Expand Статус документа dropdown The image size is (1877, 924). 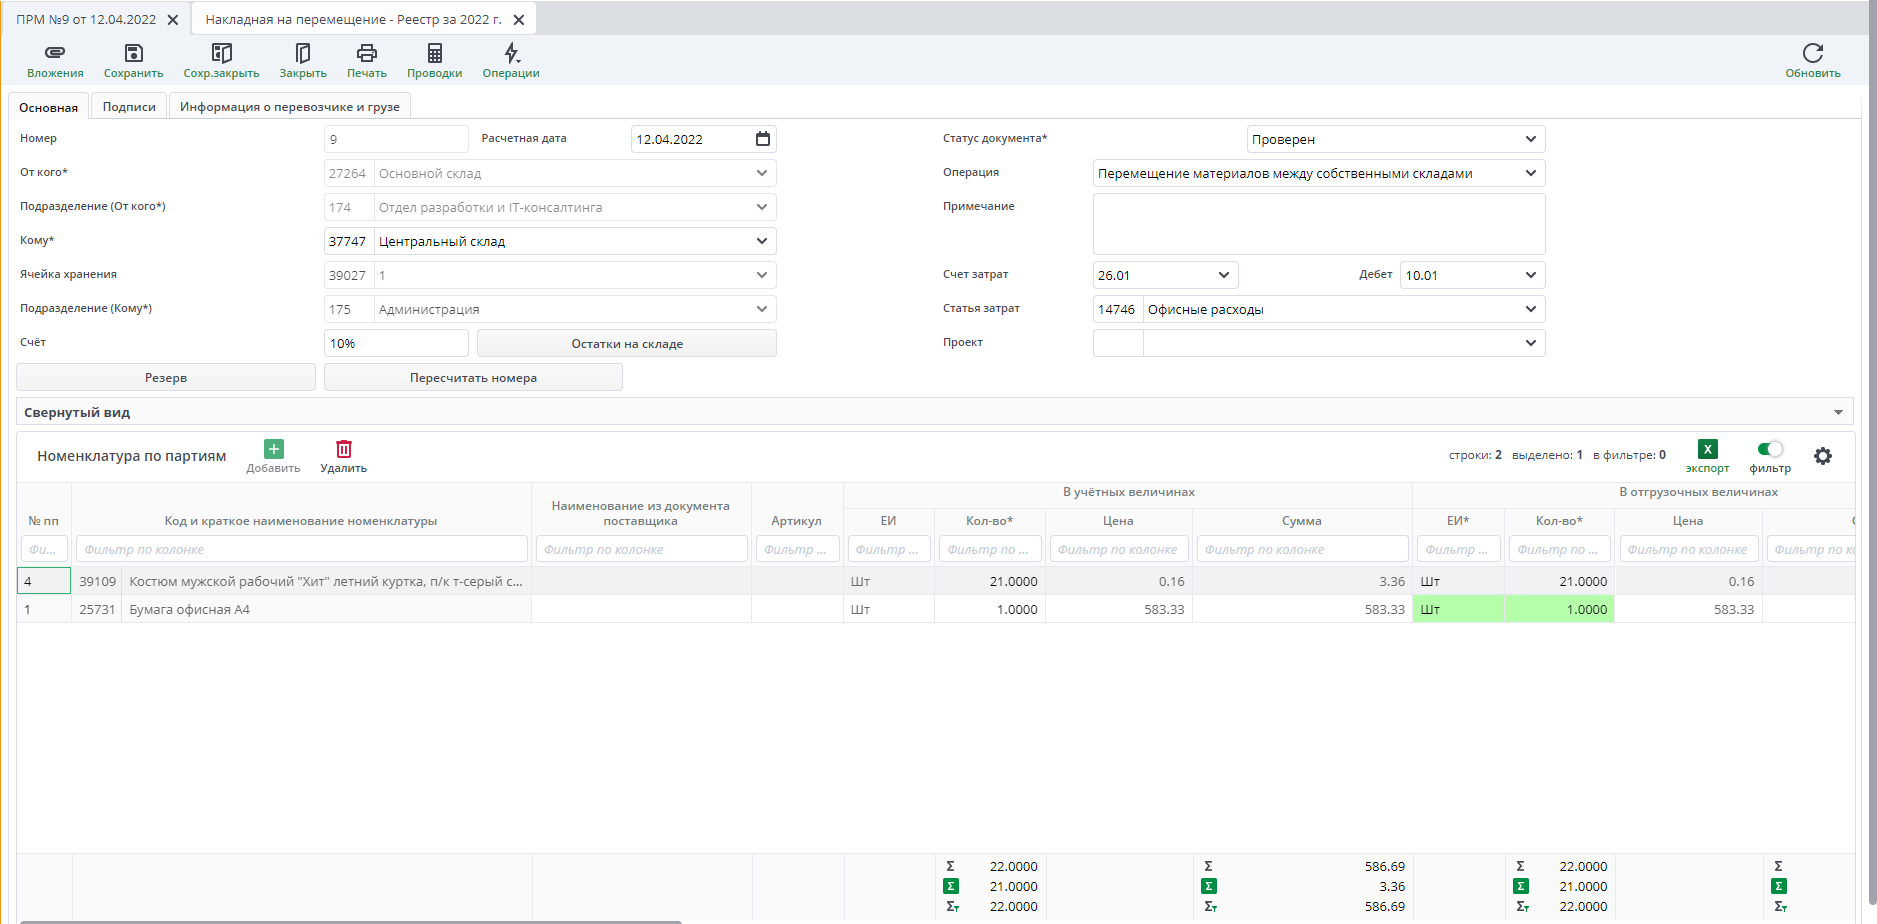pyautogui.click(x=1530, y=139)
